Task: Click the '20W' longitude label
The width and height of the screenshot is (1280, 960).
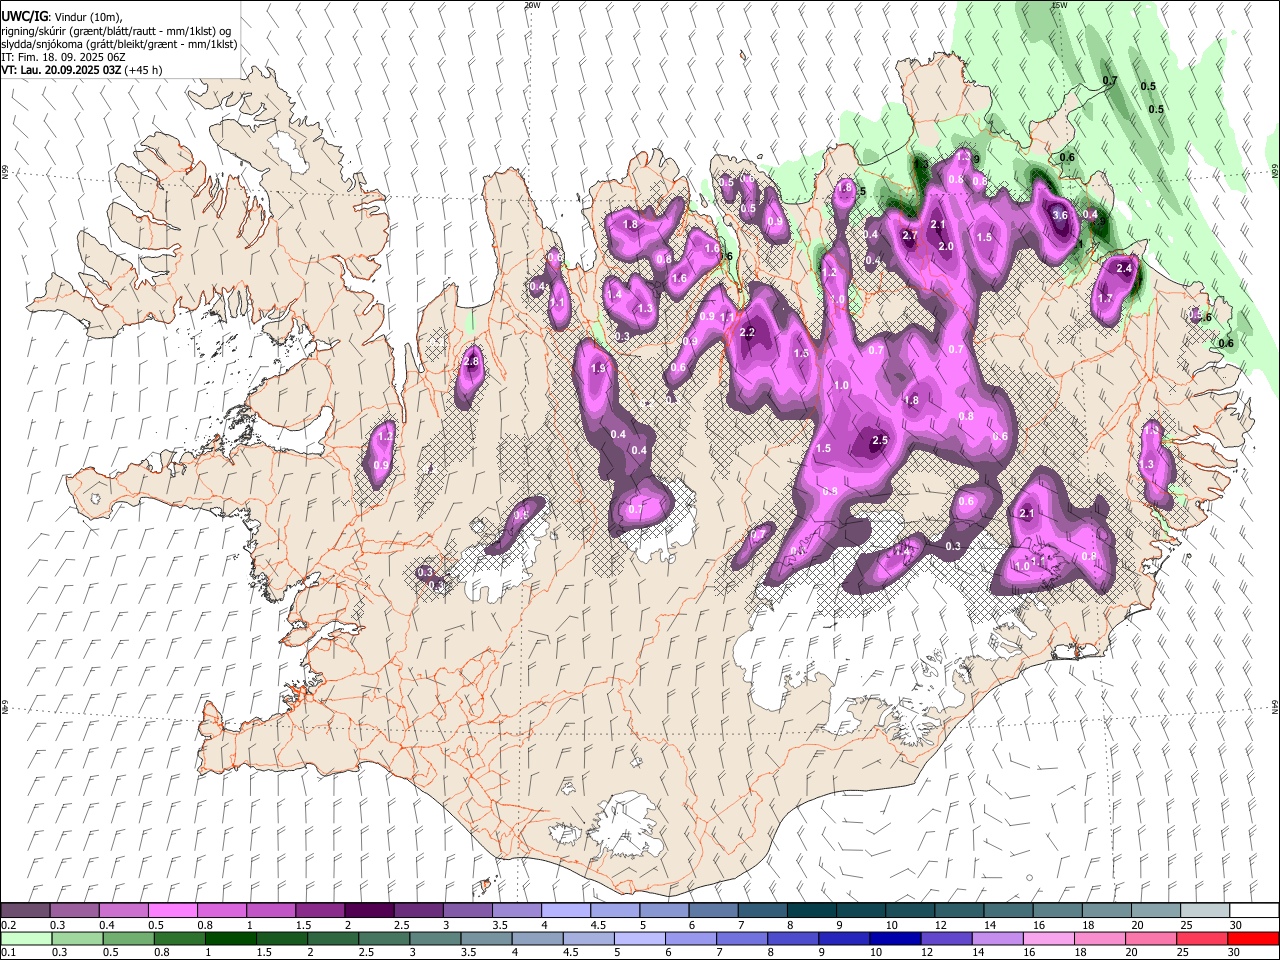Action: point(532,5)
